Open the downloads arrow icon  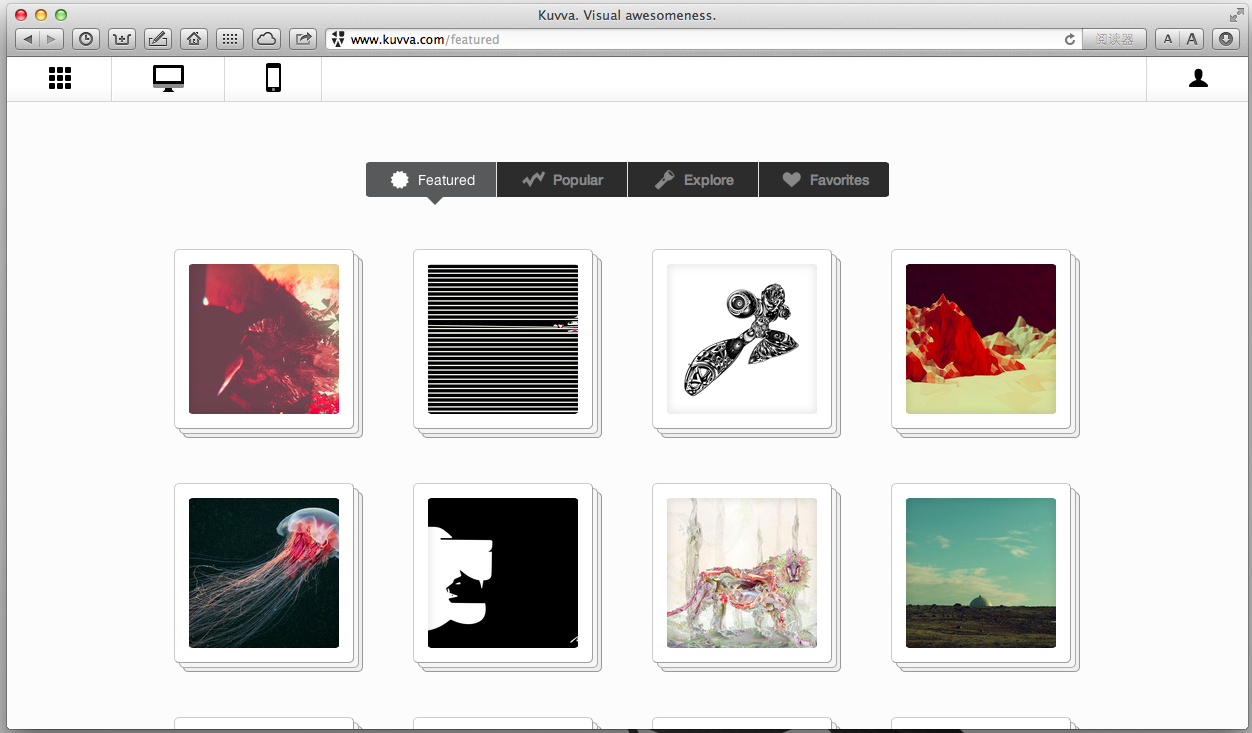[1226, 39]
